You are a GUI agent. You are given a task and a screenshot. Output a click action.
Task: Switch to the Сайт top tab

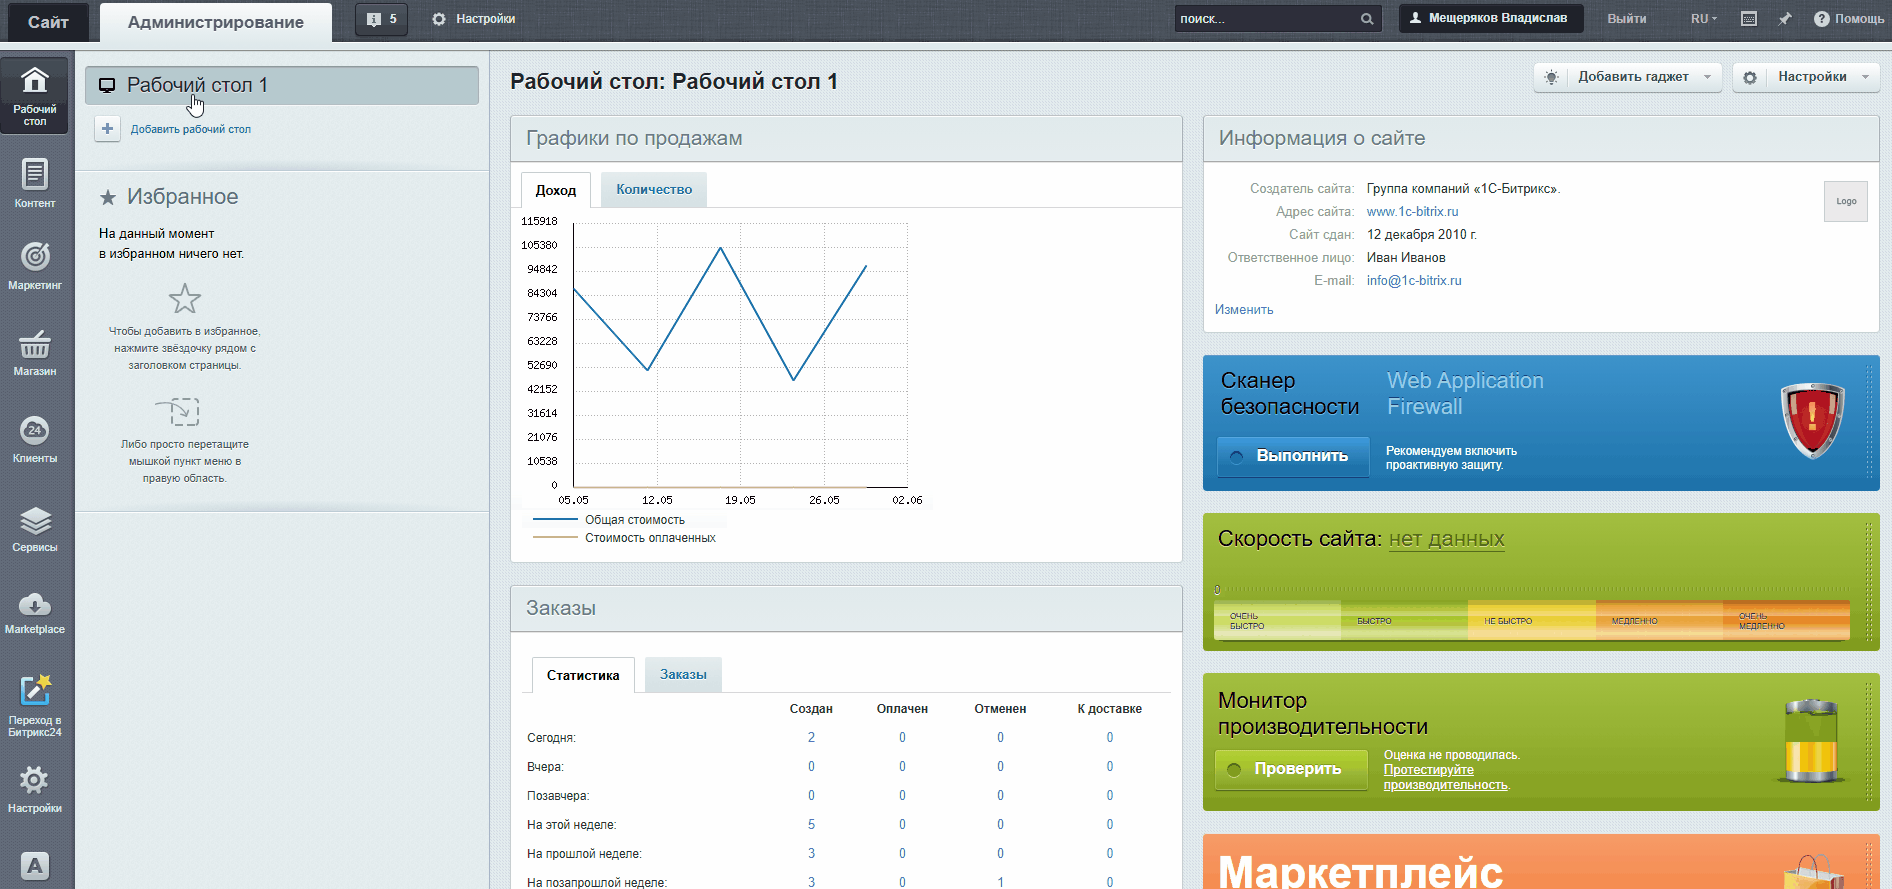47,22
